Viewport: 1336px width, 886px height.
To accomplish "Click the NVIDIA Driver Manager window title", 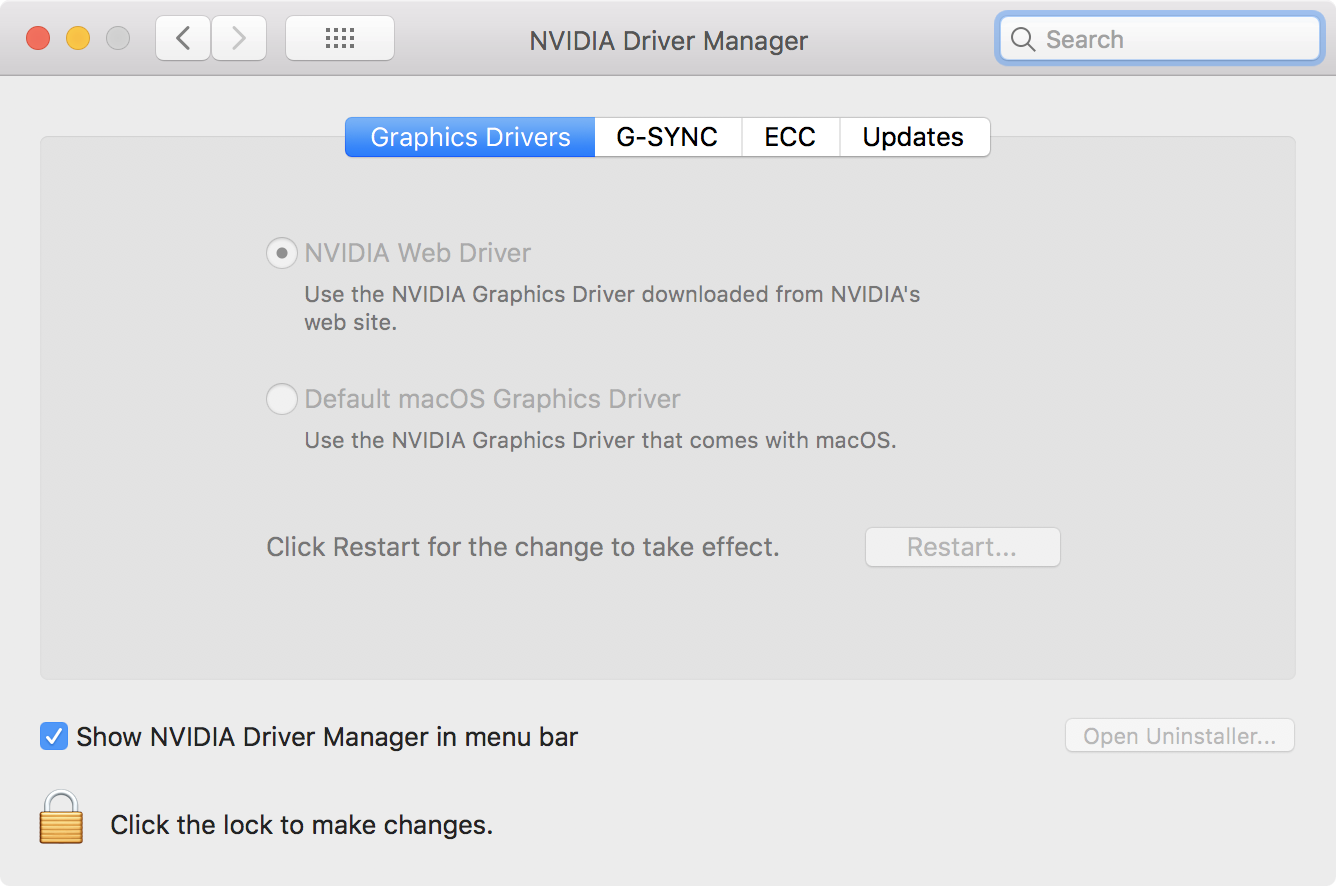I will coord(668,41).
